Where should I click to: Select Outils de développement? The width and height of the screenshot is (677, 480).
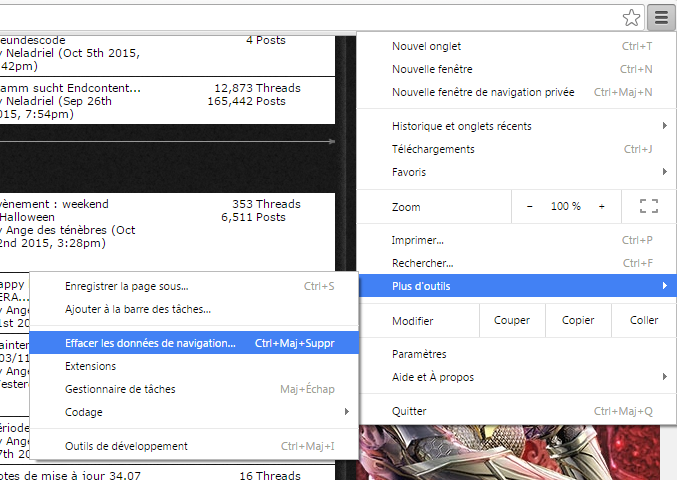tap(126, 446)
